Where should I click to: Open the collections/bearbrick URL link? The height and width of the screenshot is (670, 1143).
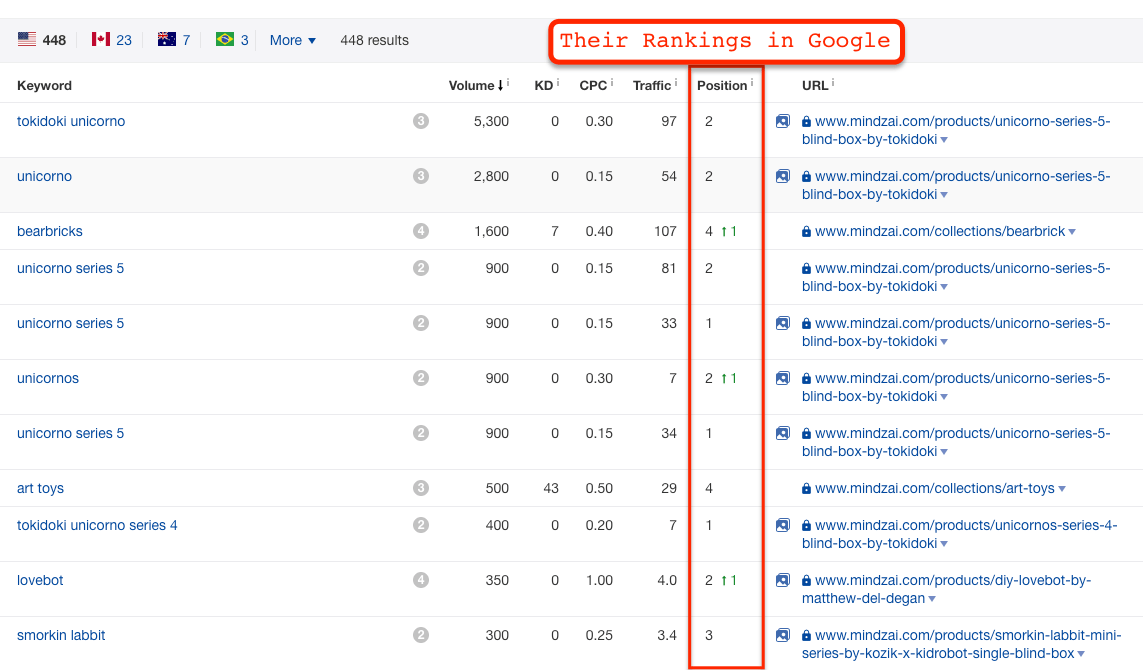940,231
